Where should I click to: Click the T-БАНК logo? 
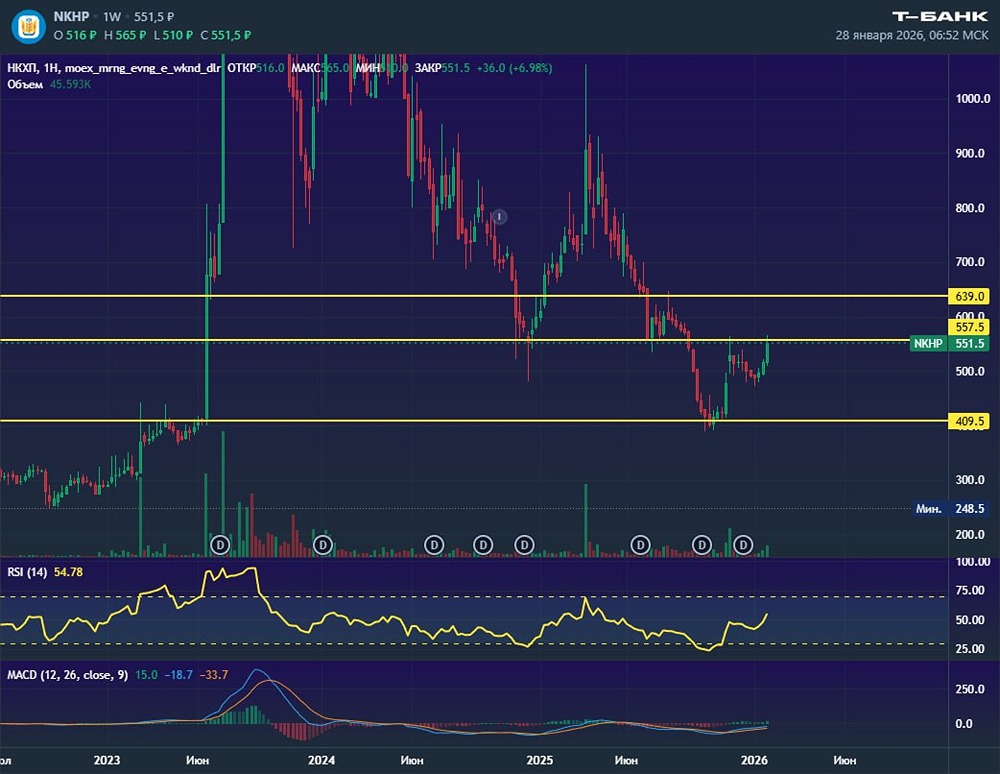(x=939, y=17)
